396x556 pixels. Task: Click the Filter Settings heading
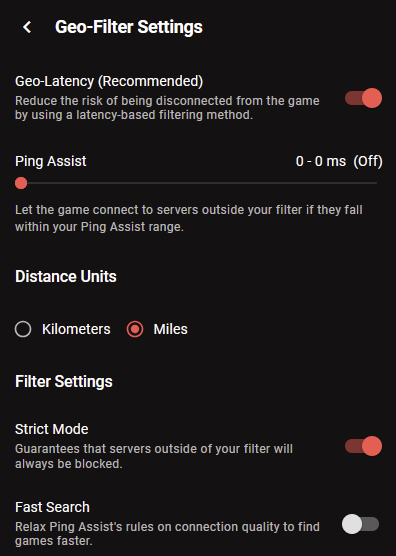(64, 382)
